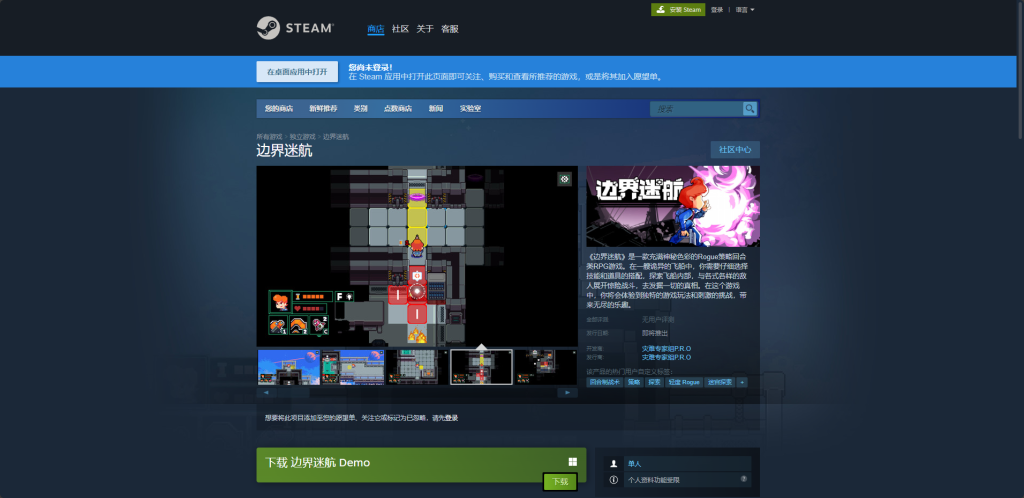Screen dimensions: 1024x498
Task: Click the 安装 Steam button
Action: pos(678,10)
